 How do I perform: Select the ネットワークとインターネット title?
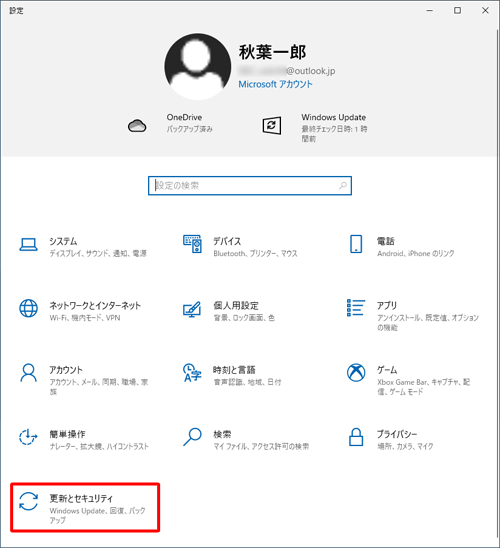click(95, 305)
